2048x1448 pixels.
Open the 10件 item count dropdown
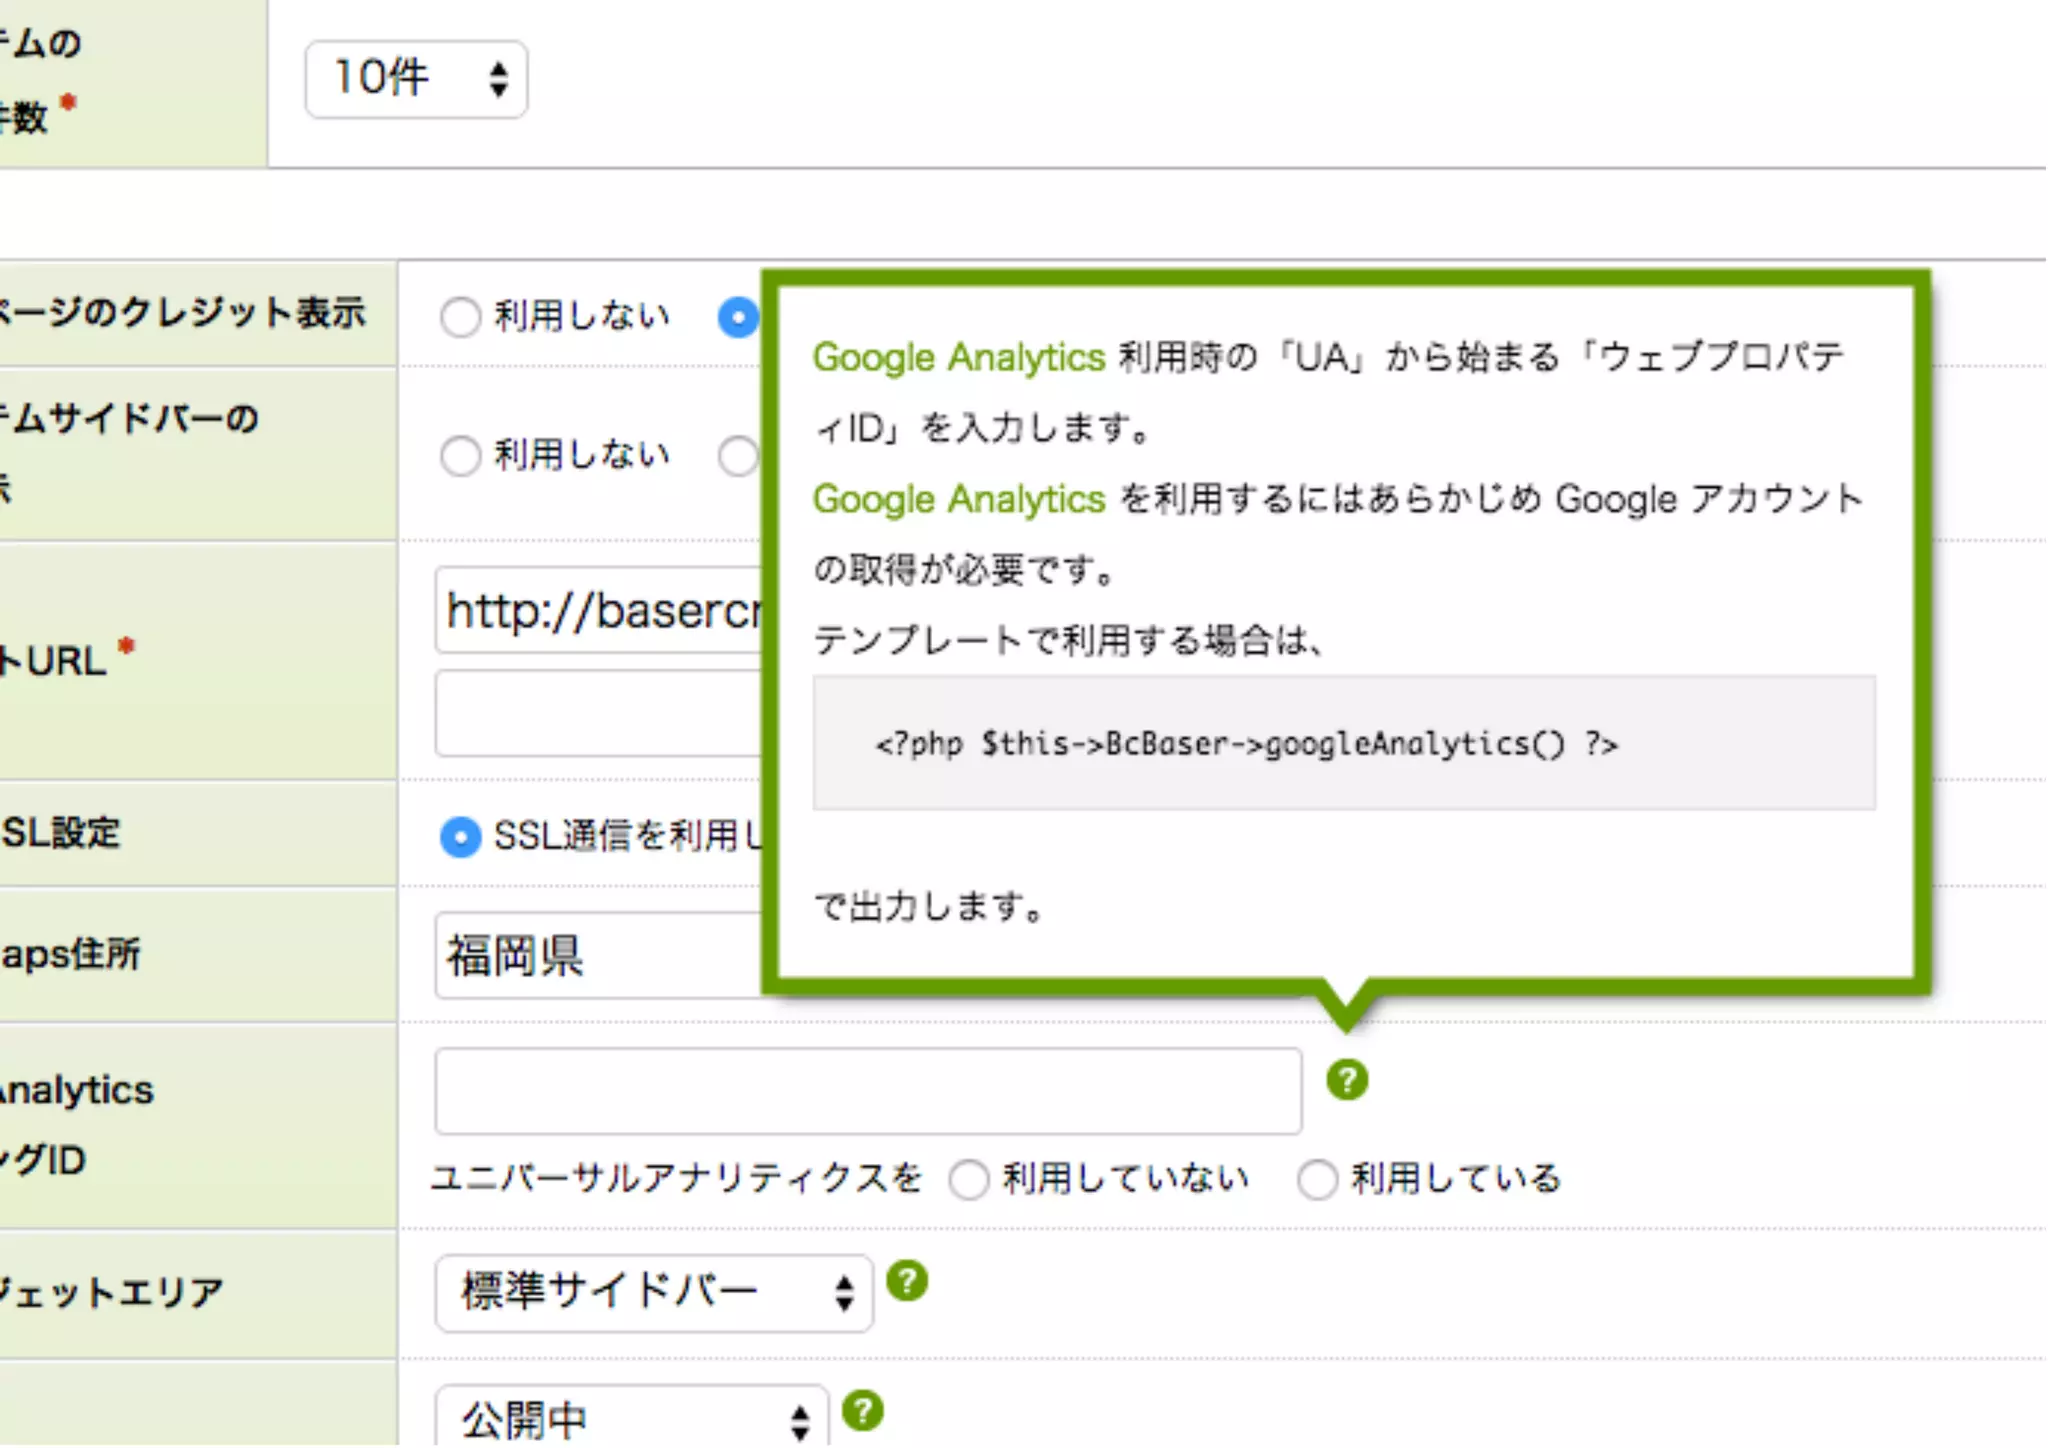point(416,79)
